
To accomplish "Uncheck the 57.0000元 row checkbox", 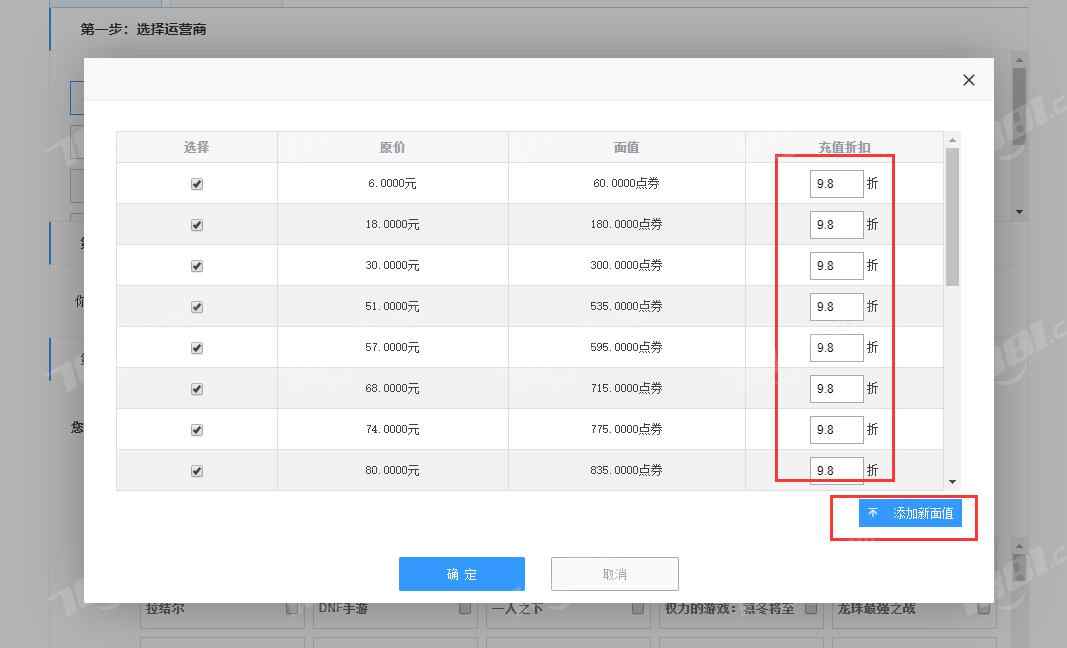I will [197, 348].
